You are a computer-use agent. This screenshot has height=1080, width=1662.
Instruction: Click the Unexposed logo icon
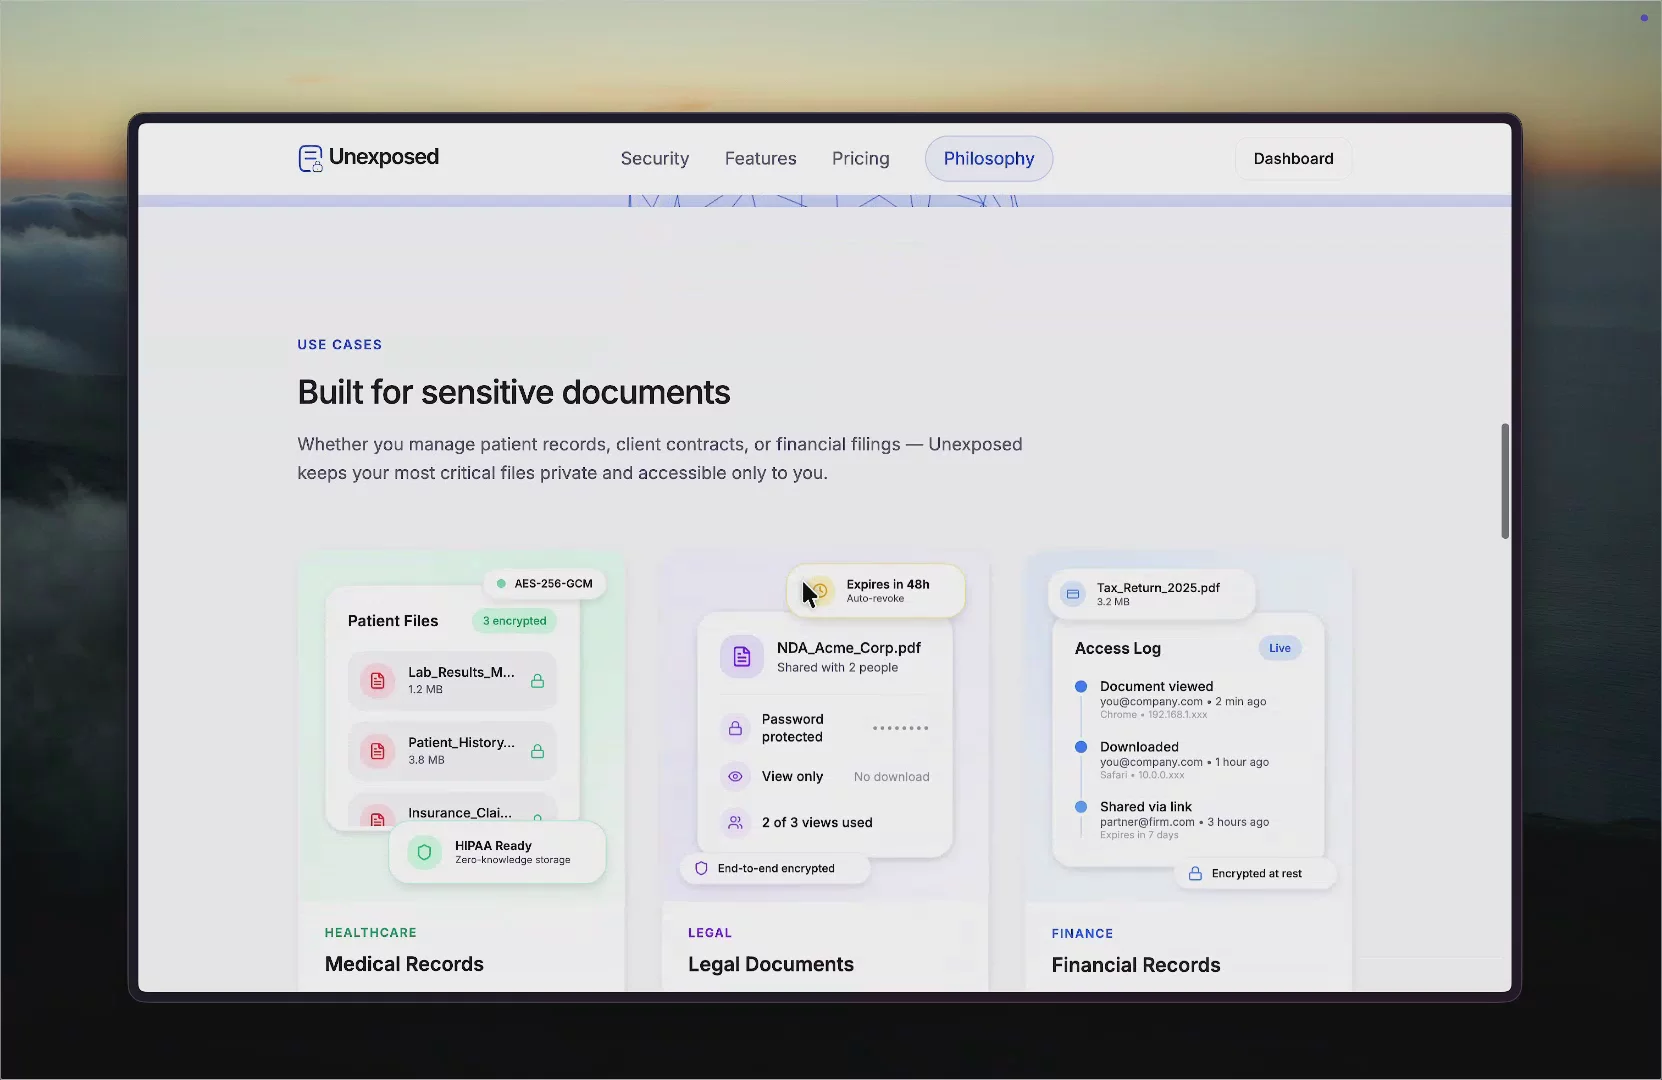pos(310,158)
